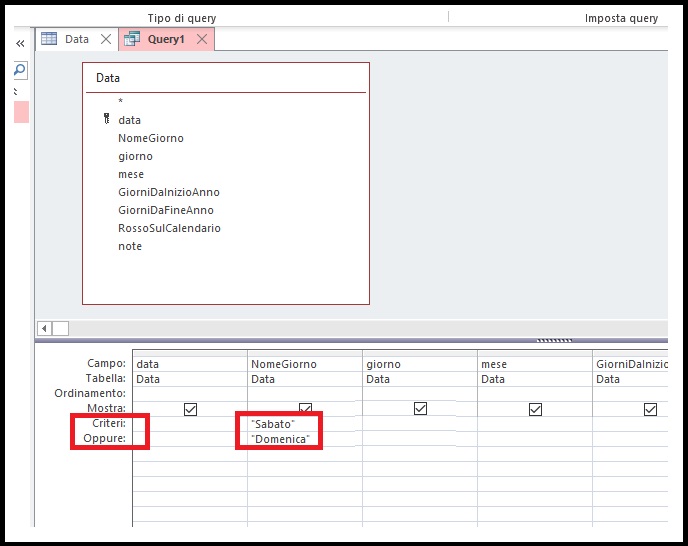Click the Campo cell containing GiorniDaInizio
Image resolution: width=688 pixels, height=546 pixels.
coord(631,364)
